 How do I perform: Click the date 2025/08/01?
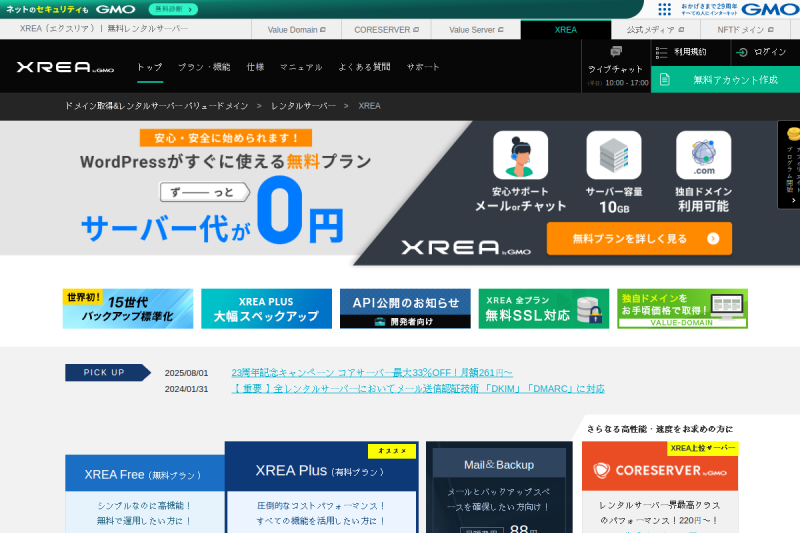click(186, 373)
